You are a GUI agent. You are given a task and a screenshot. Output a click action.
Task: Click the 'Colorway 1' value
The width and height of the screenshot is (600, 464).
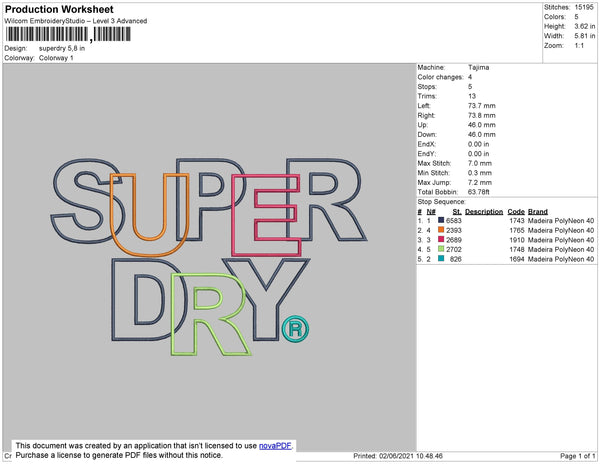56,58
